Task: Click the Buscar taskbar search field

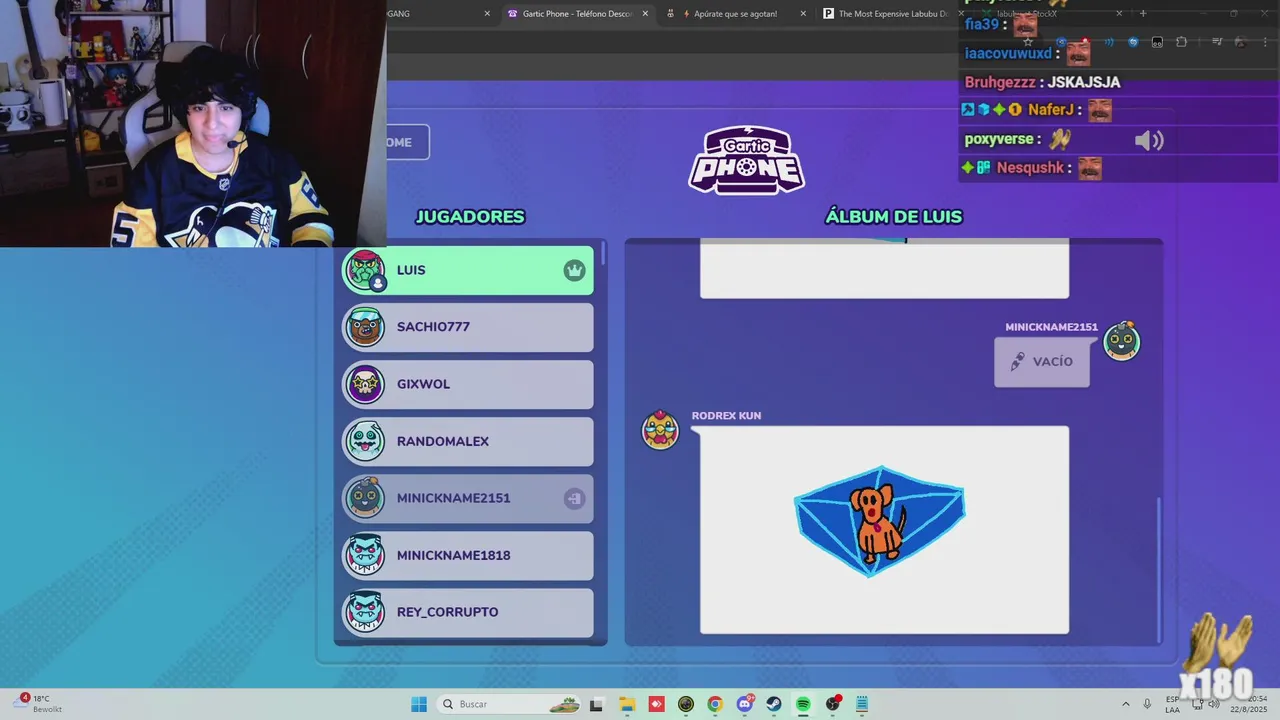Action: (510, 704)
